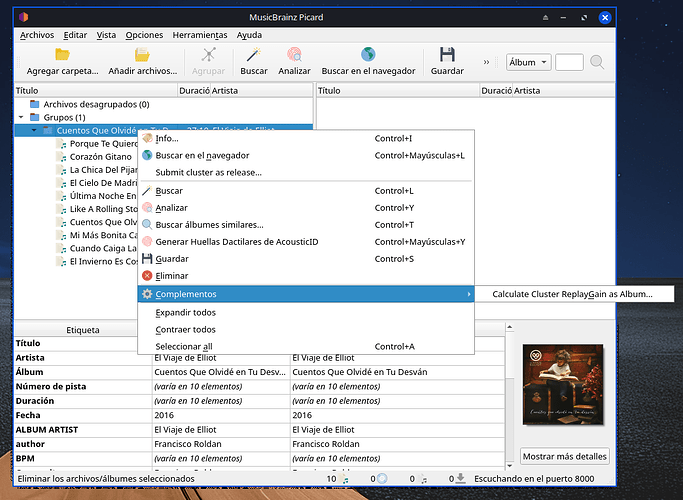683x500 pixels.
Task: Click Calculate Cluster ReplayGain as Album
Action: click(572, 294)
